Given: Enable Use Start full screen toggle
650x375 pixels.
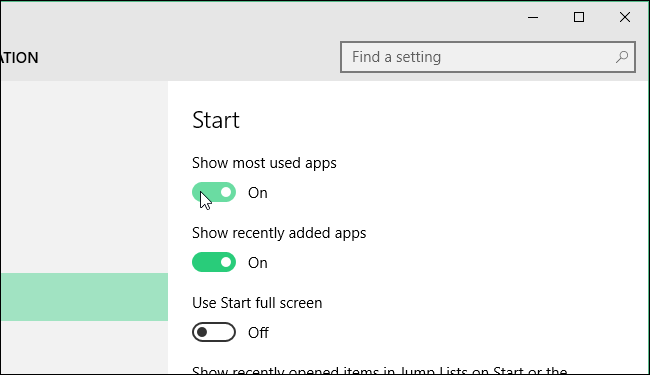Looking at the screenshot, I should 214,332.
